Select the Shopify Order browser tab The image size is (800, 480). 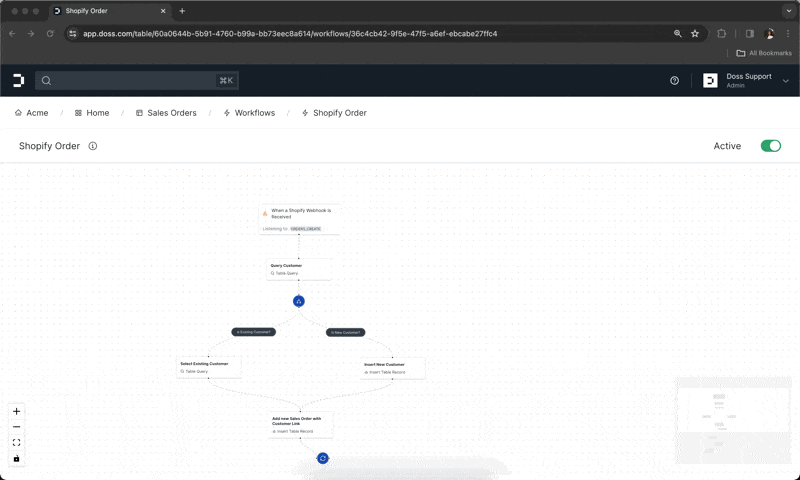(x=108, y=11)
